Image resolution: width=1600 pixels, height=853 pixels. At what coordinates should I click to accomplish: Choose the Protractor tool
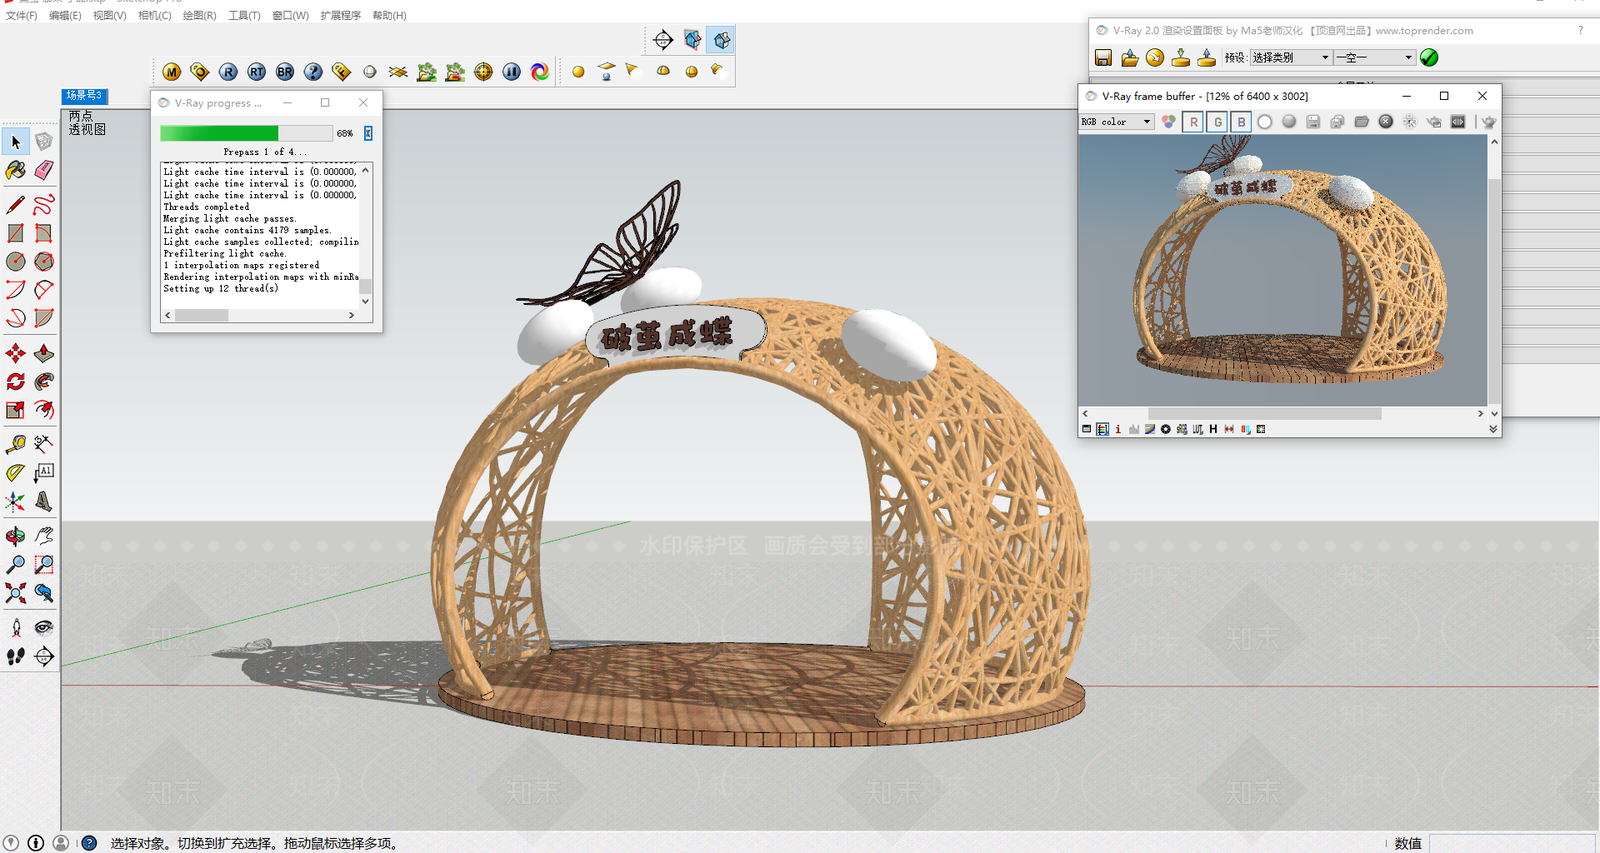point(16,472)
